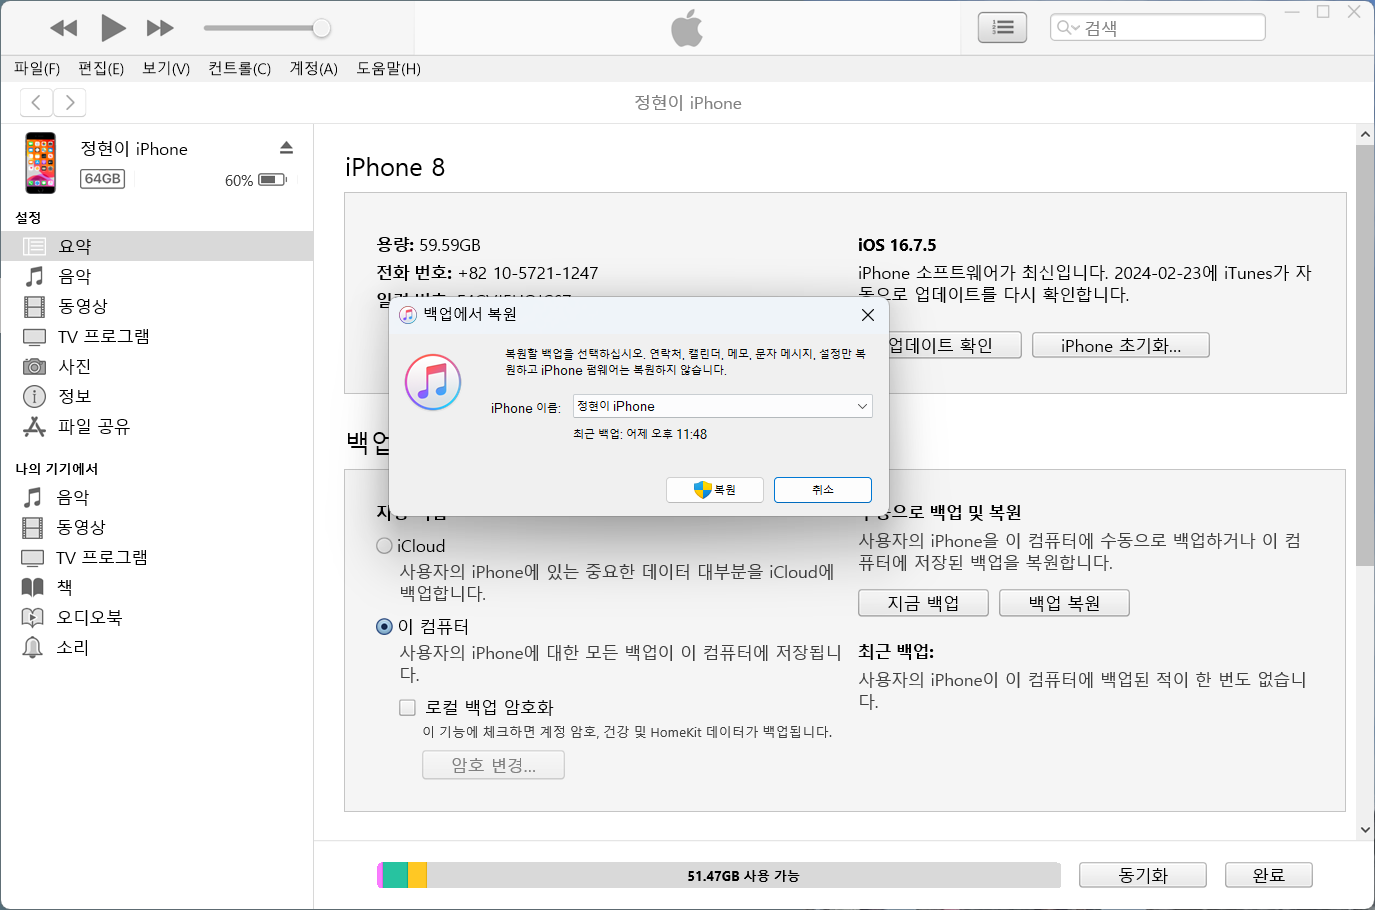Click the 정현이 iPhone title in header
The width and height of the screenshot is (1375, 910).
(x=688, y=103)
